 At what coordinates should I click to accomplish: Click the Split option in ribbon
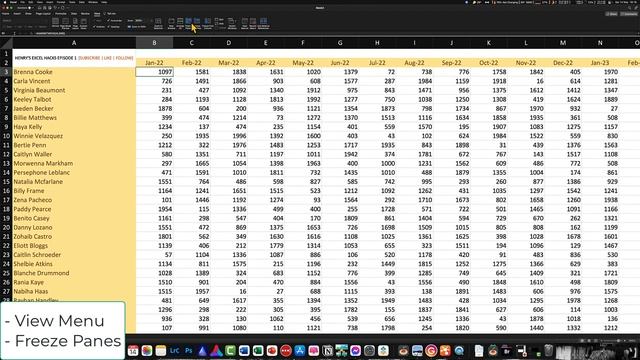click(x=219, y=19)
